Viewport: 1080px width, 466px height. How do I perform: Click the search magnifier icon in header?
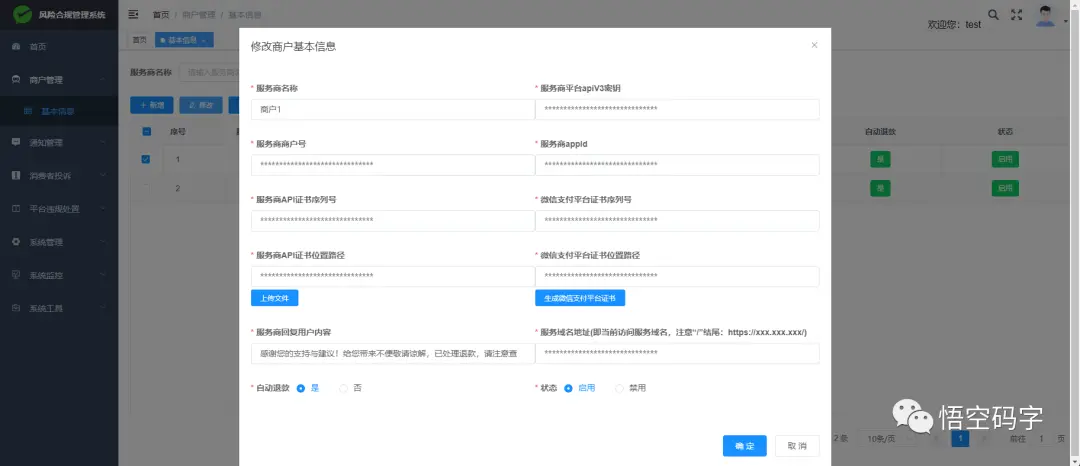click(993, 14)
